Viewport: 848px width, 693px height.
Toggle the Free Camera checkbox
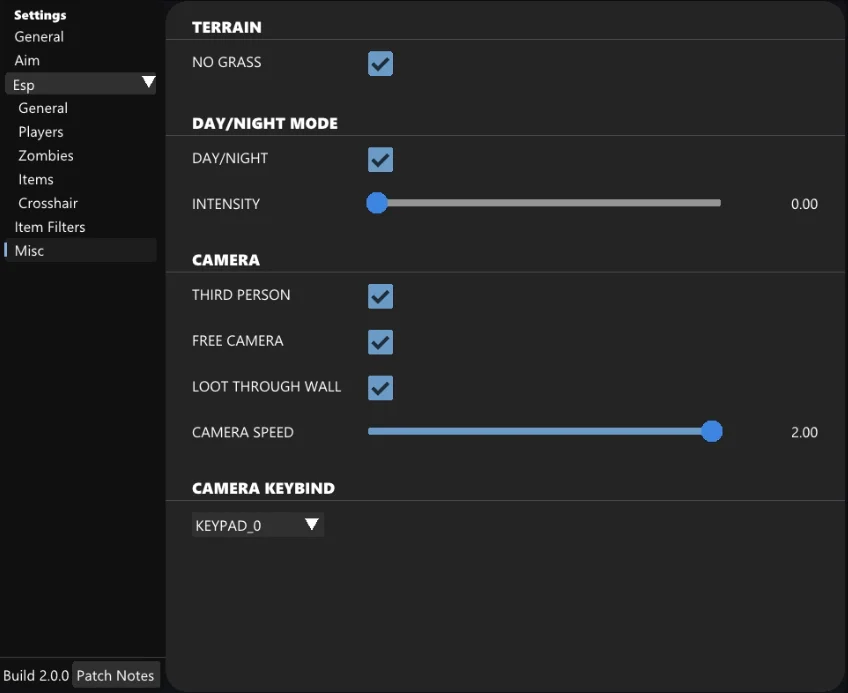point(380,342)
